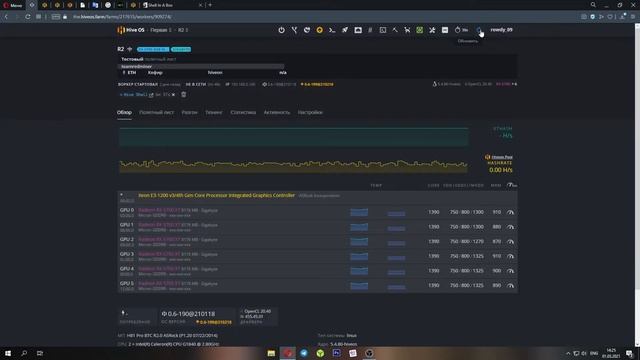Click browser back arrow
Screen dimensions: 640x360
[x=6, y=17]
